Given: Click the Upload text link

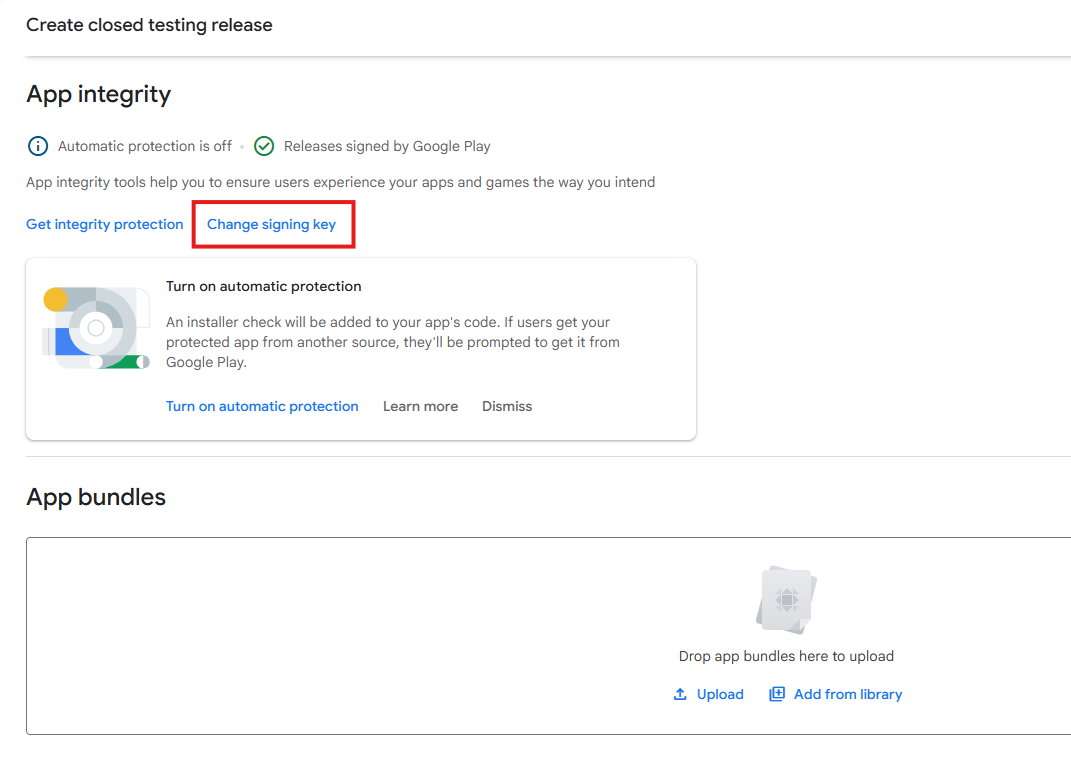Looking at the screenshot, I should click(x=720, y=694).
